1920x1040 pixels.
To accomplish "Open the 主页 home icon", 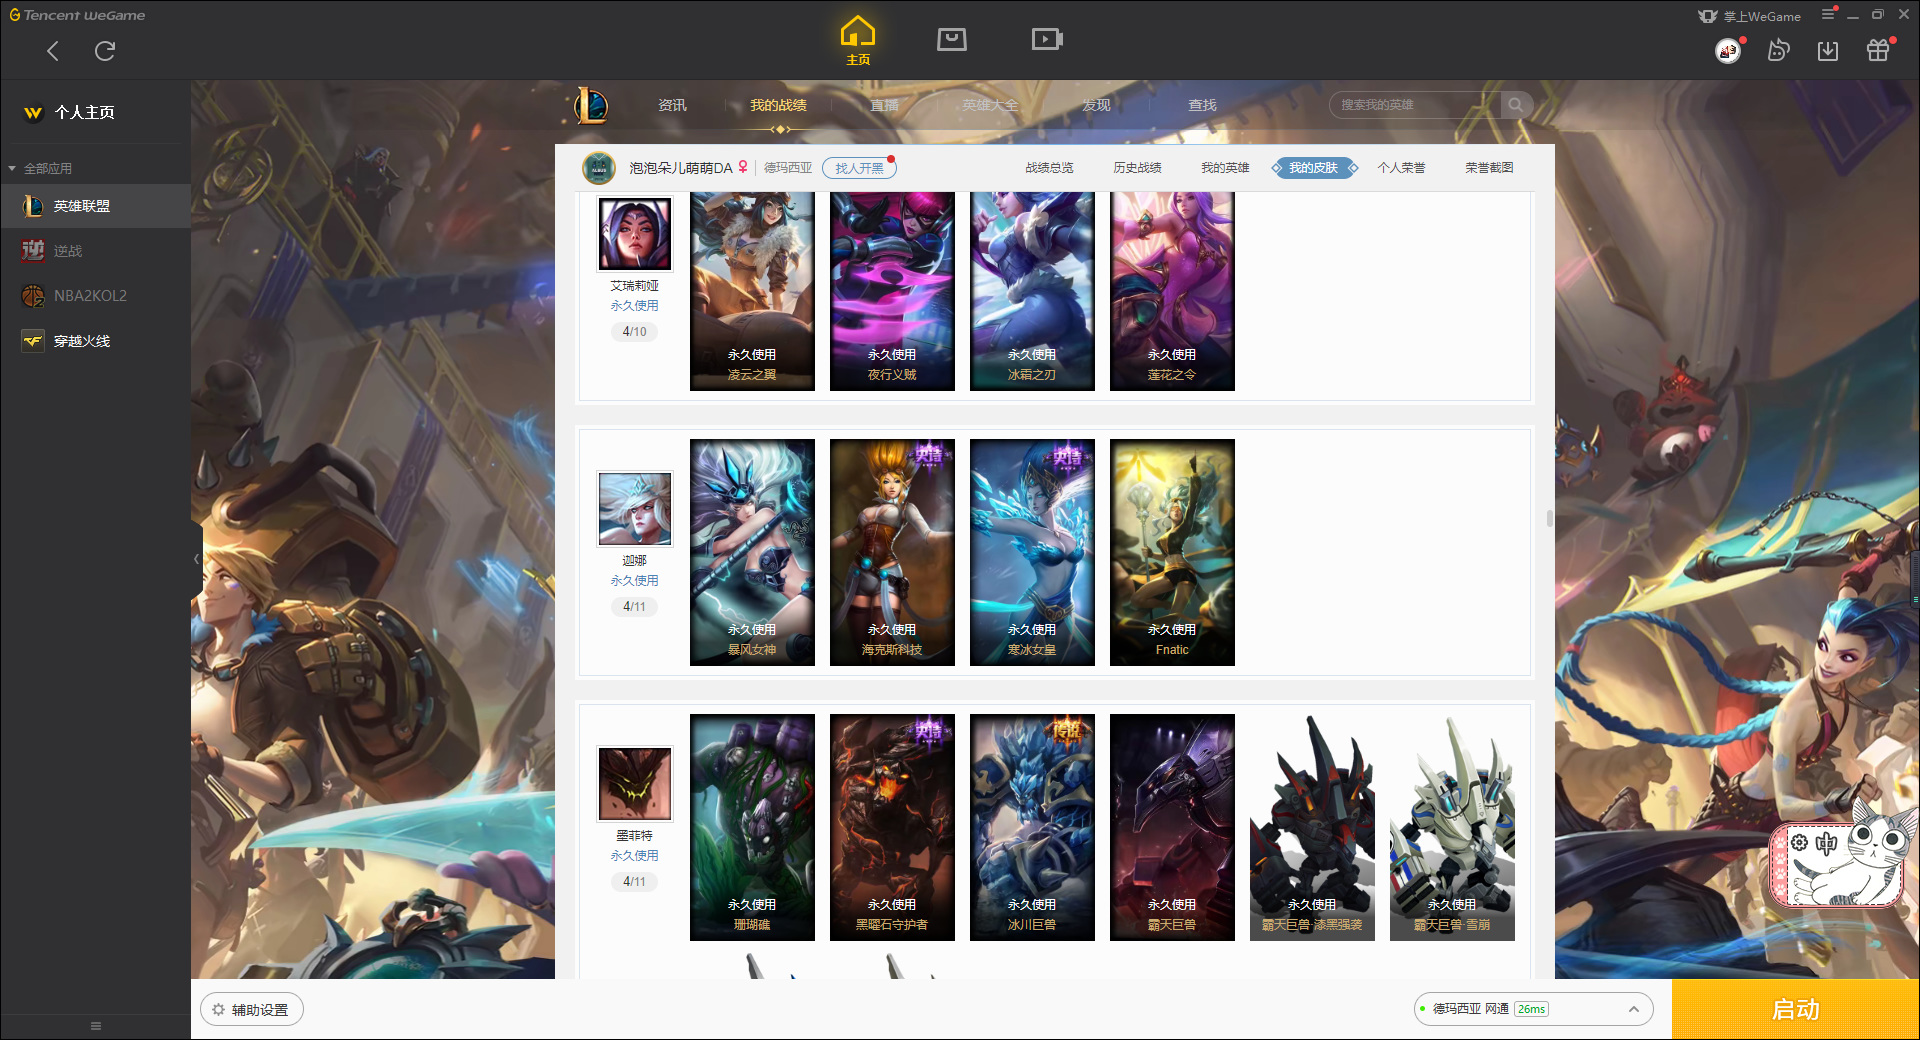I will (857, 40).
